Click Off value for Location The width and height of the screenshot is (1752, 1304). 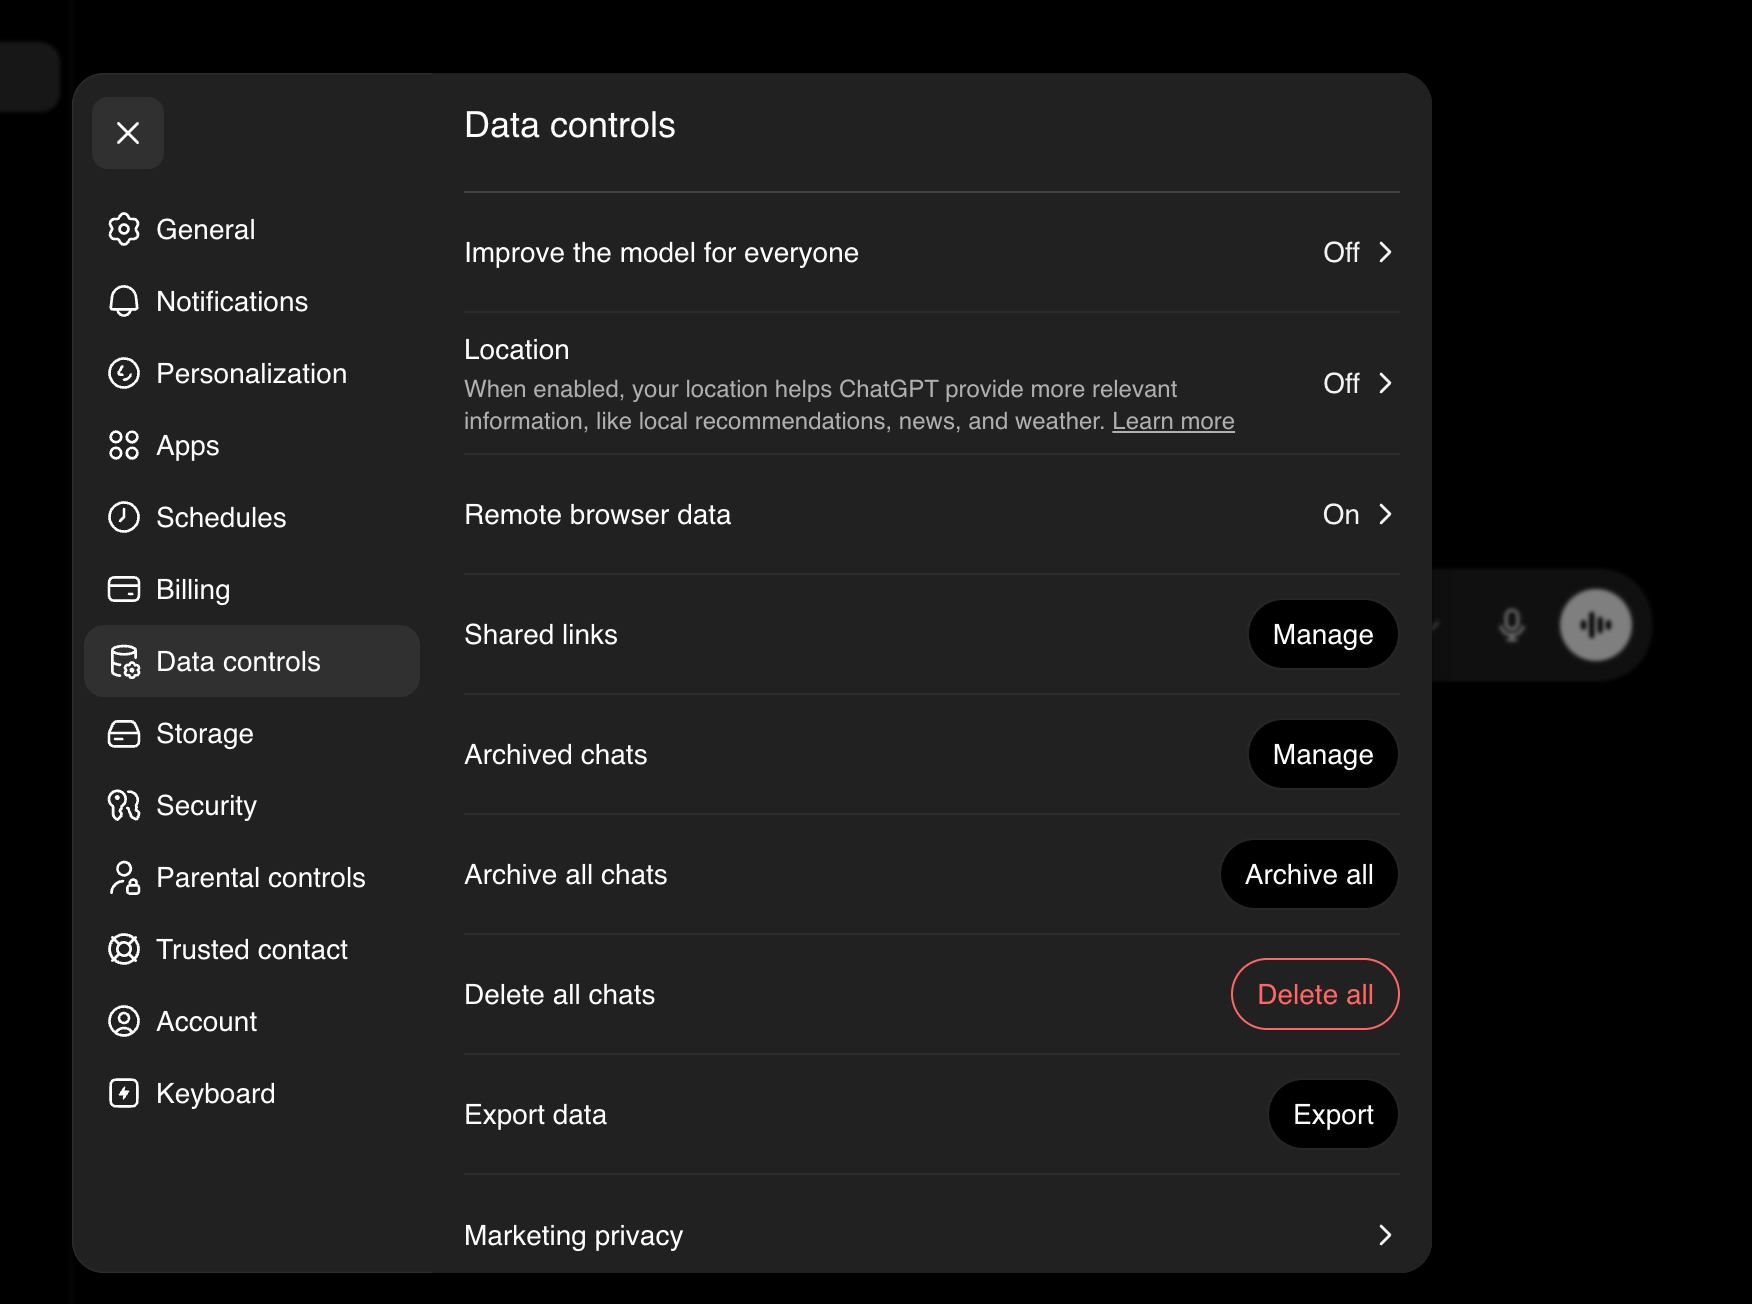pyautogui.click(x=1341, y=383)
